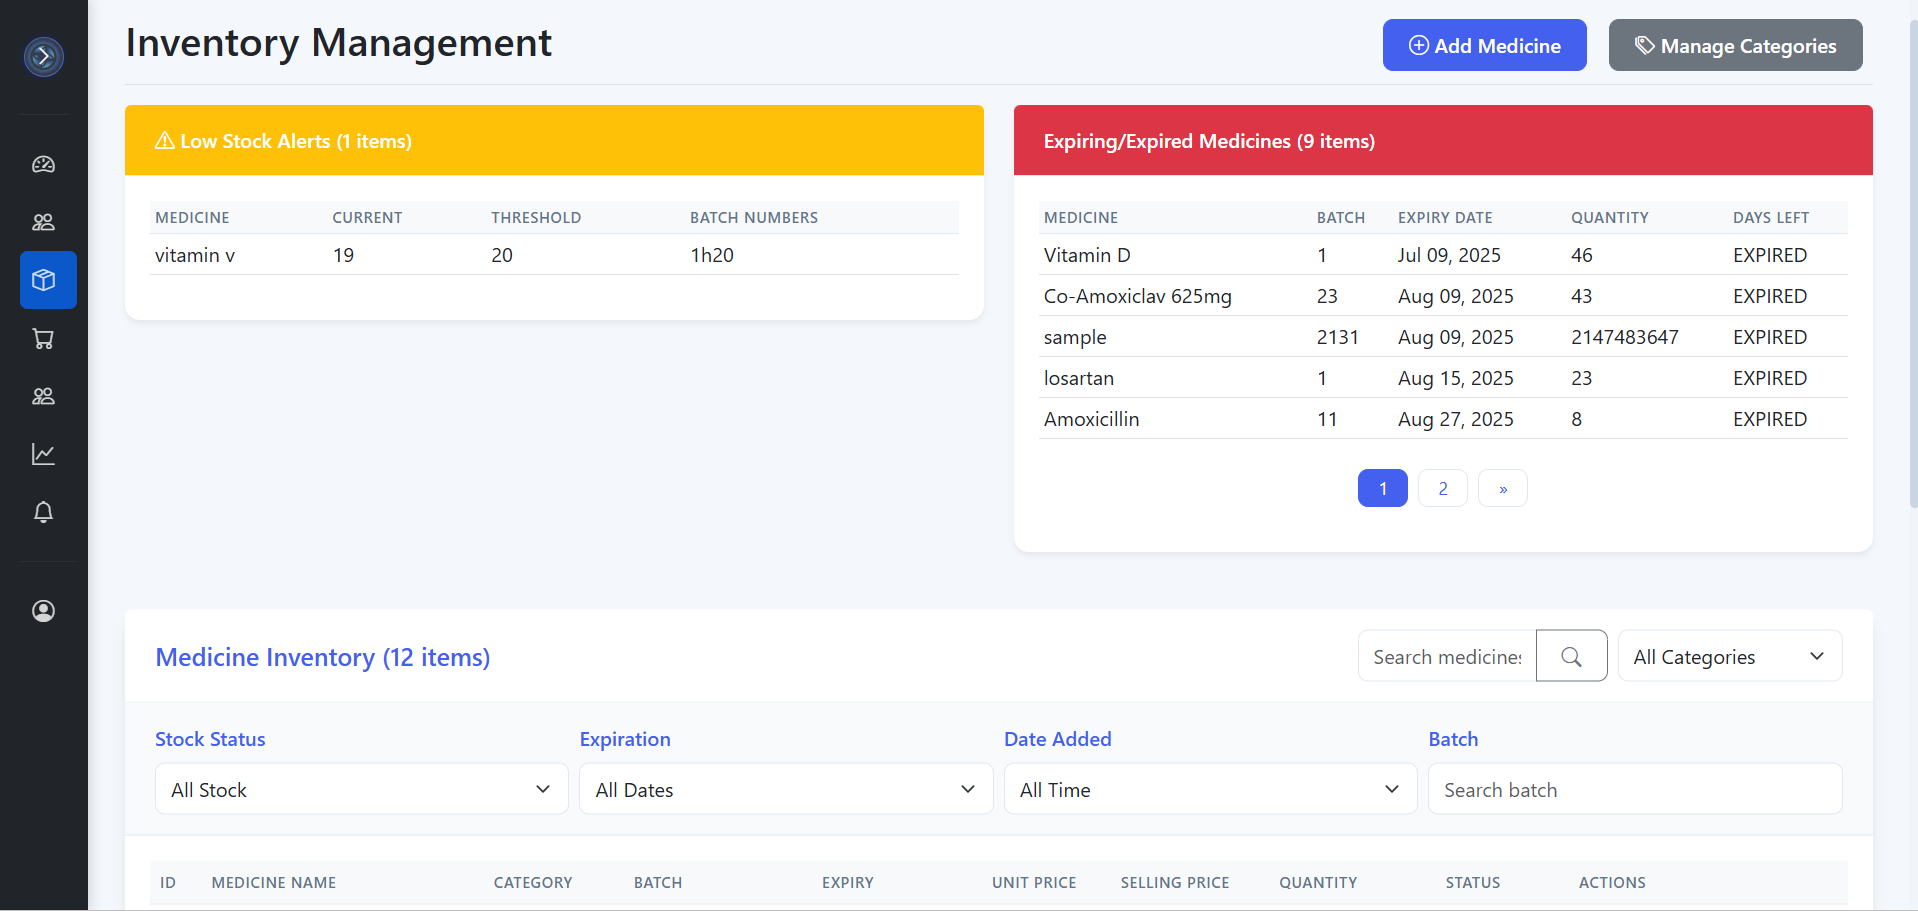Open the shopping cart sidebar icon
This screenshot has height=911, width=1918.
point(44,339)
